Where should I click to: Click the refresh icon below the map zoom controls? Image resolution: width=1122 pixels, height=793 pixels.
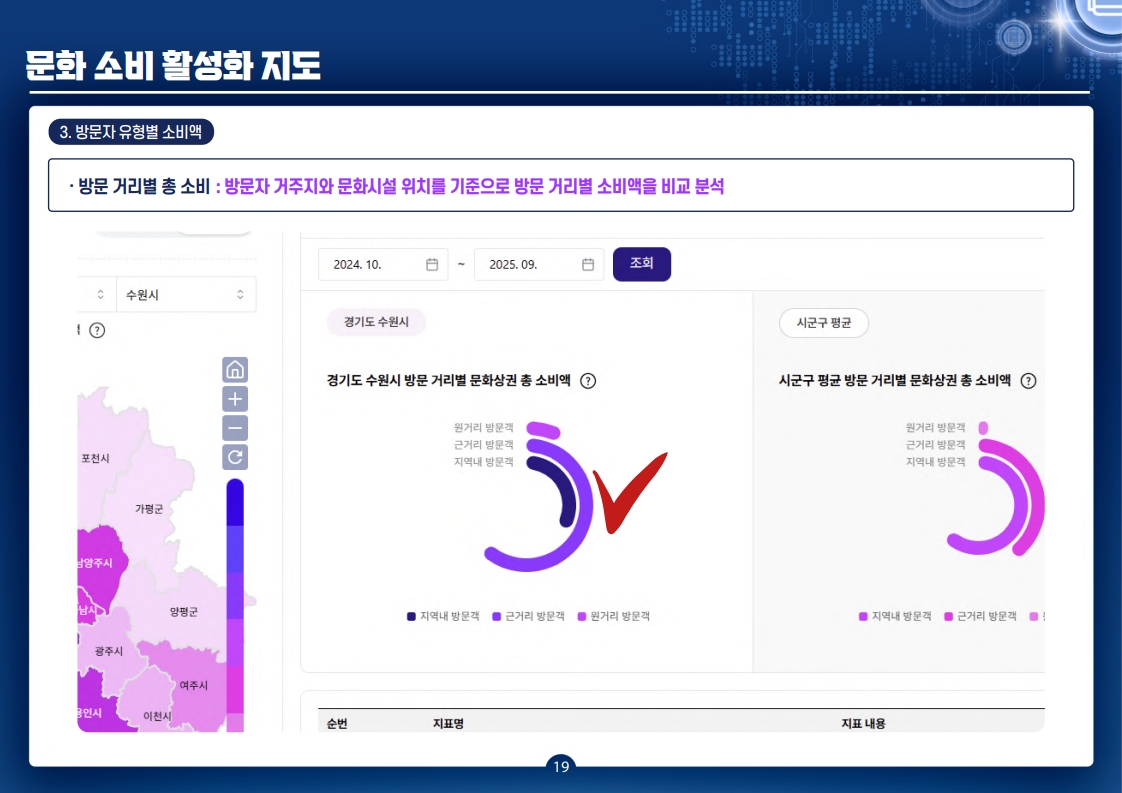coord(233,457)
